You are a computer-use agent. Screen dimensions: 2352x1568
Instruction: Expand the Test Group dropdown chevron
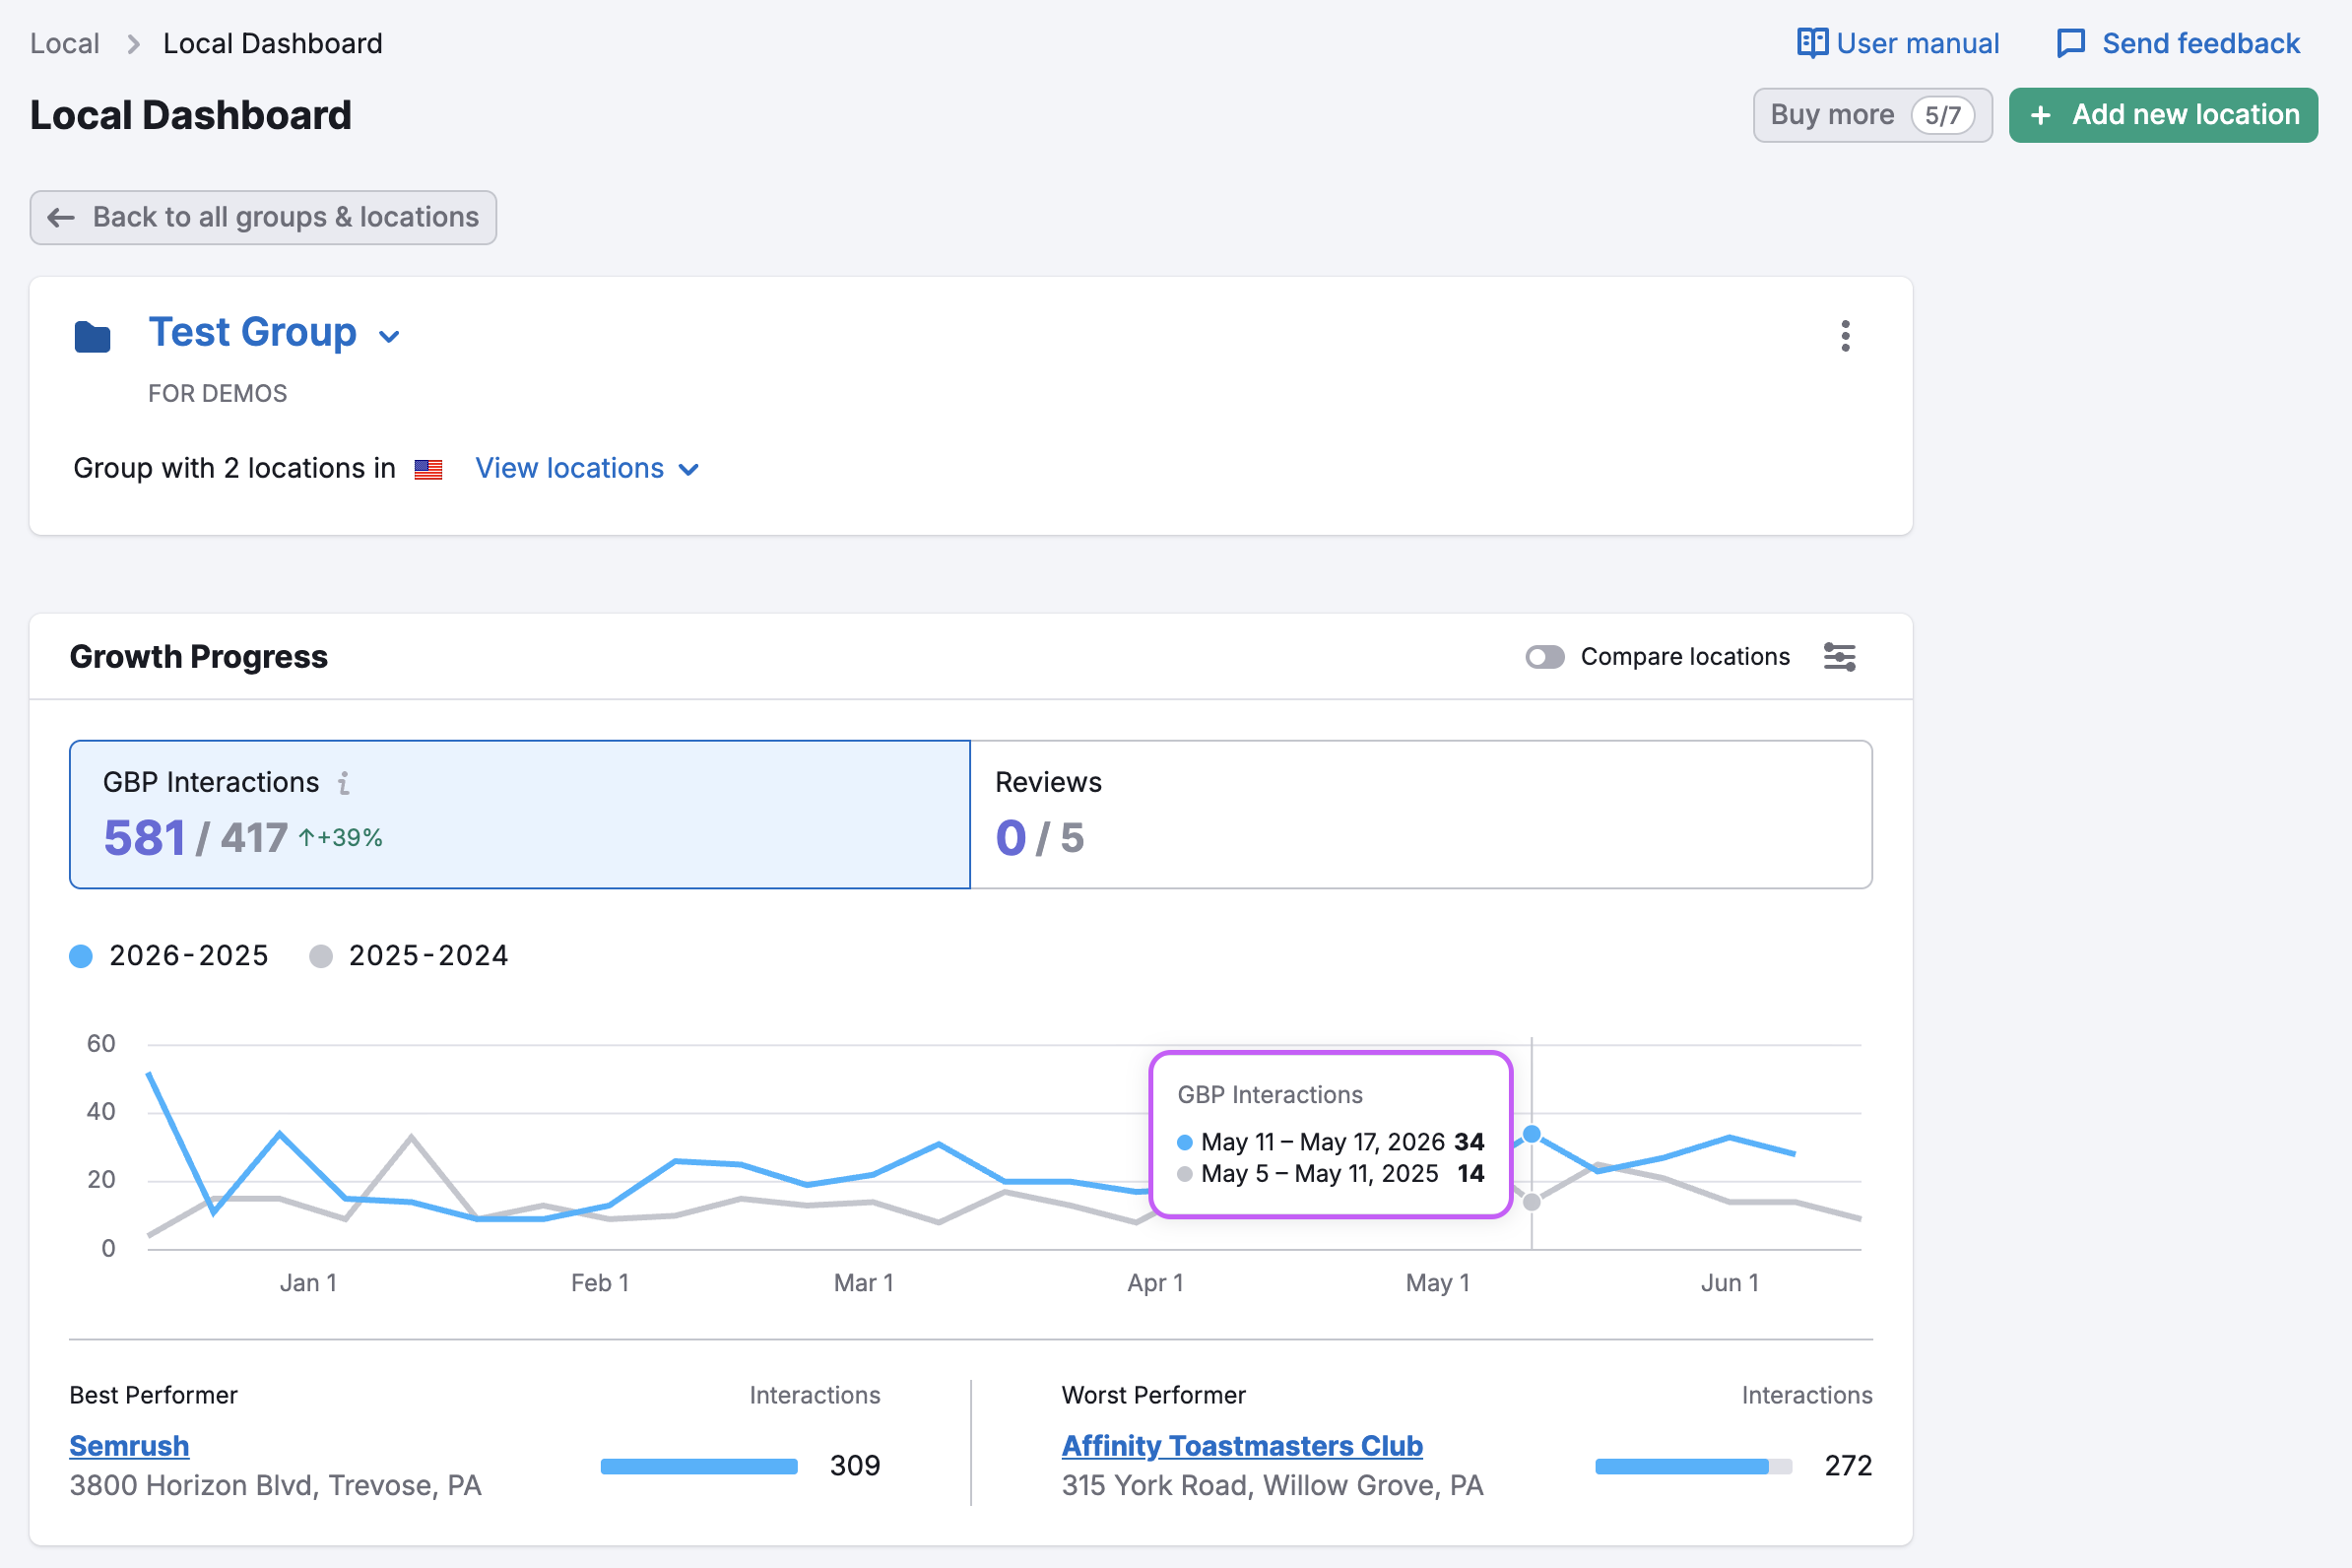[389, 337]
